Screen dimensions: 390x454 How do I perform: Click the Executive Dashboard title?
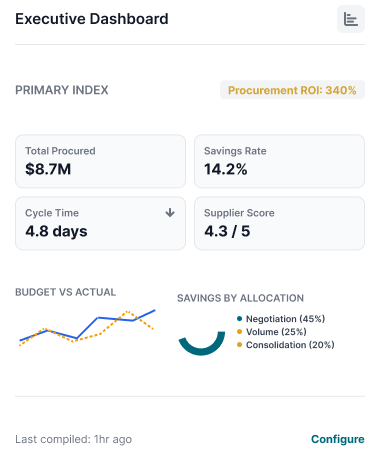(x=92, y=19)
